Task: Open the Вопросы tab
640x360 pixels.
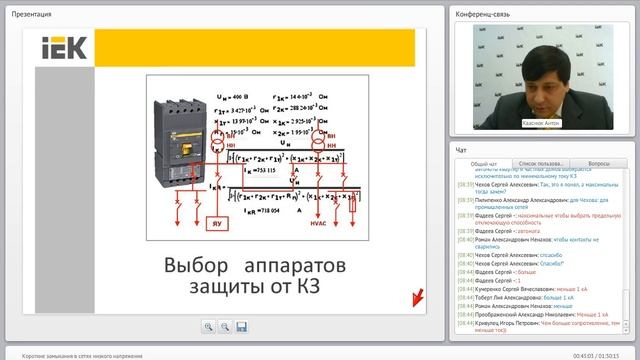Action: click(599, 164)
